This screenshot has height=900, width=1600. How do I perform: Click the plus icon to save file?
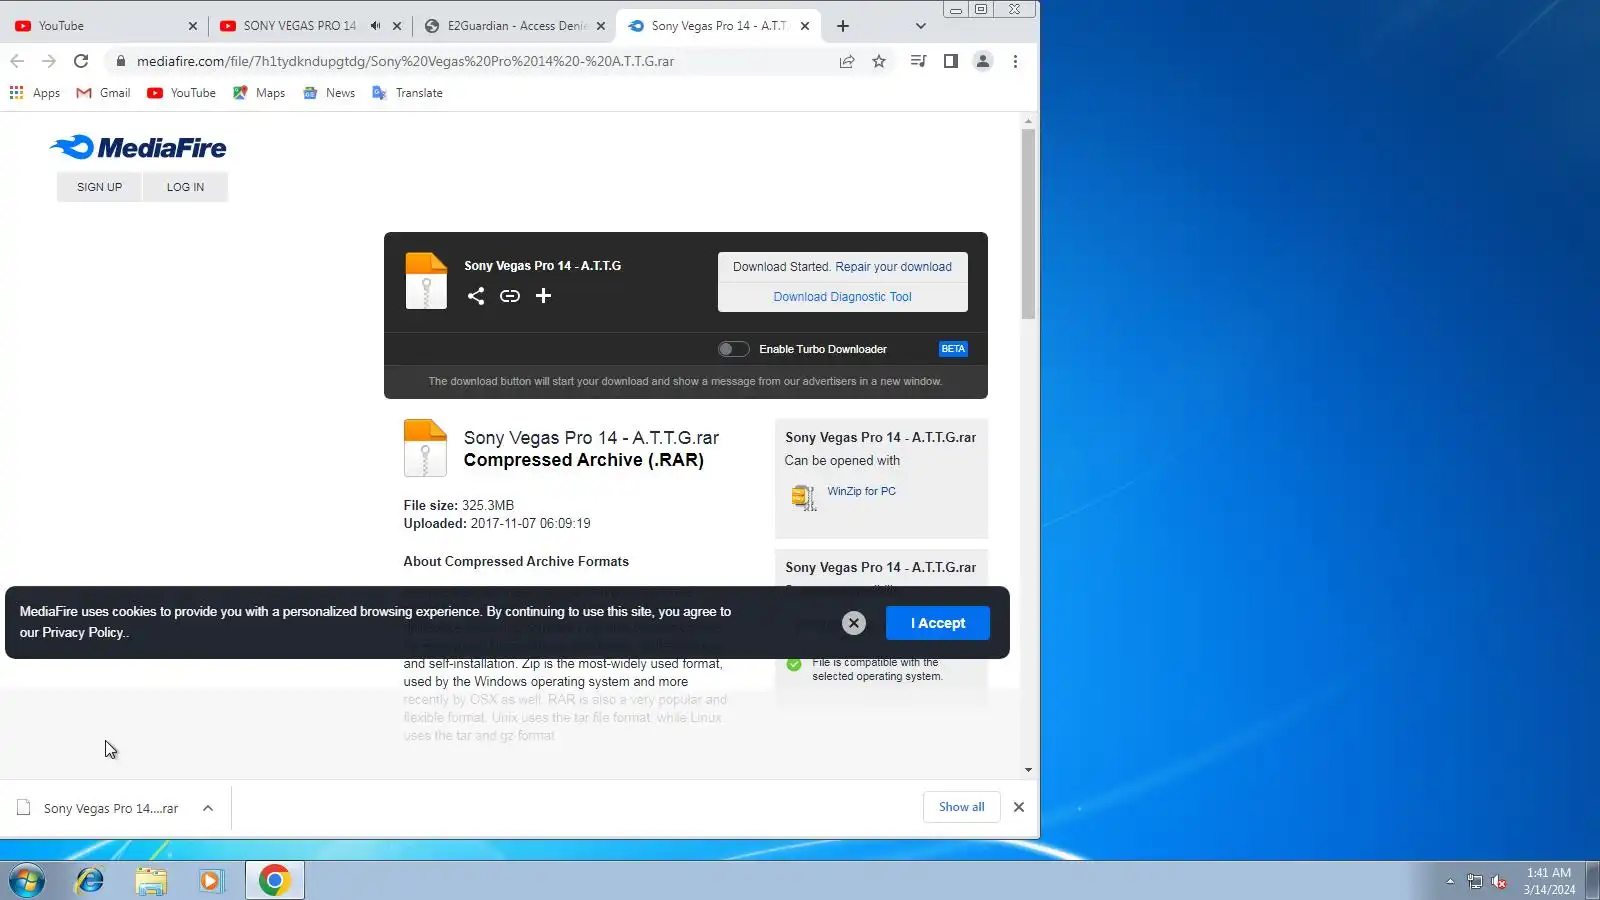[543, 296]
